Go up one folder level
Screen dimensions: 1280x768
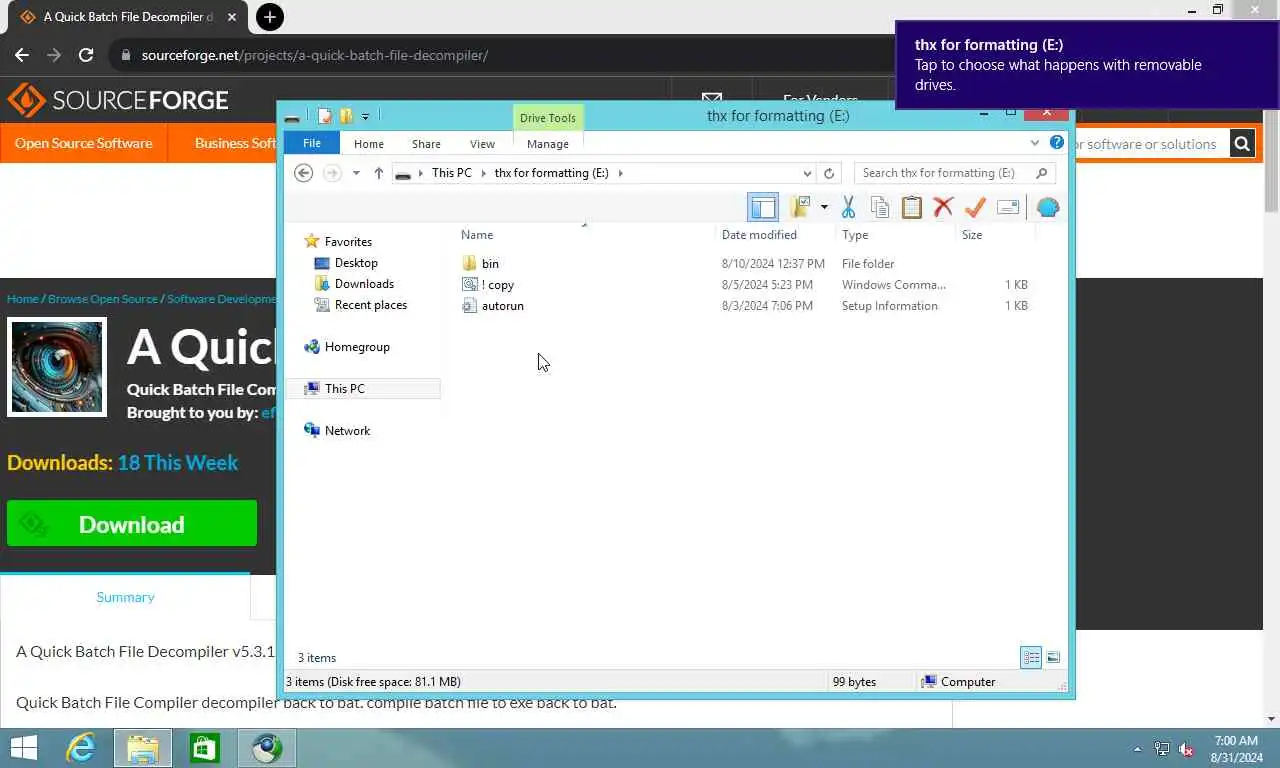click(x=379, y=173)
